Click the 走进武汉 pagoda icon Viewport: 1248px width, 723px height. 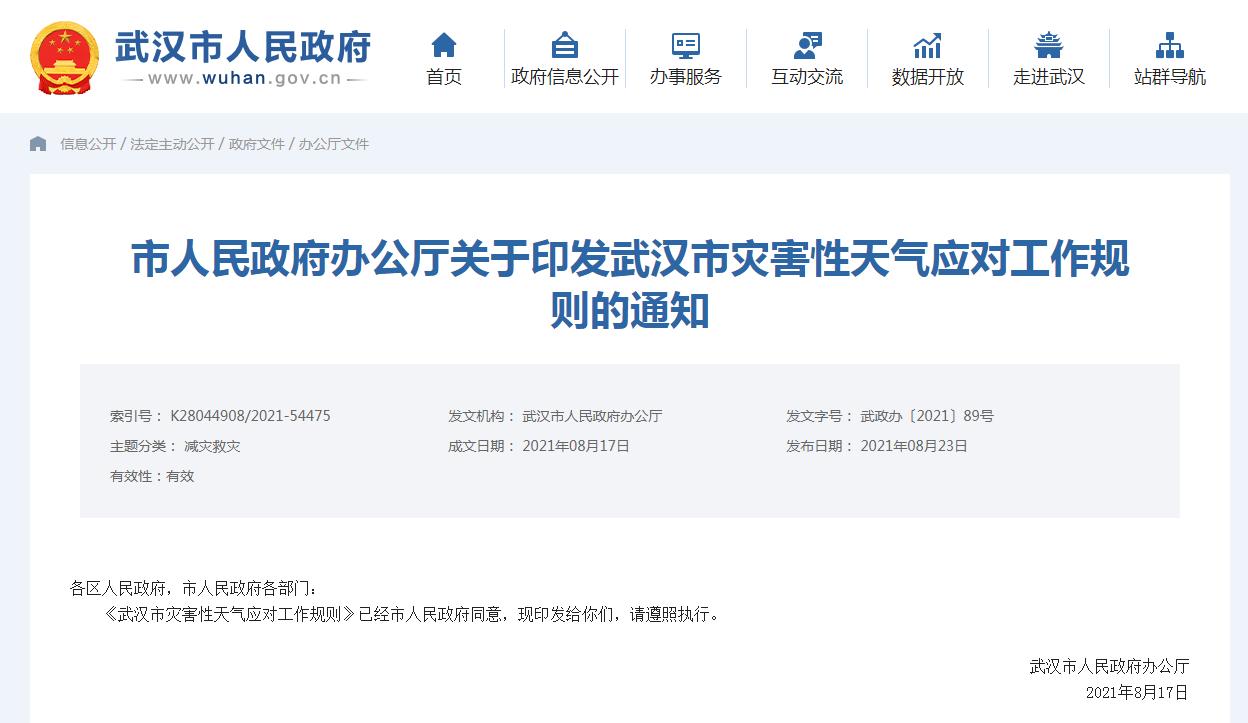coord(1047,44)
